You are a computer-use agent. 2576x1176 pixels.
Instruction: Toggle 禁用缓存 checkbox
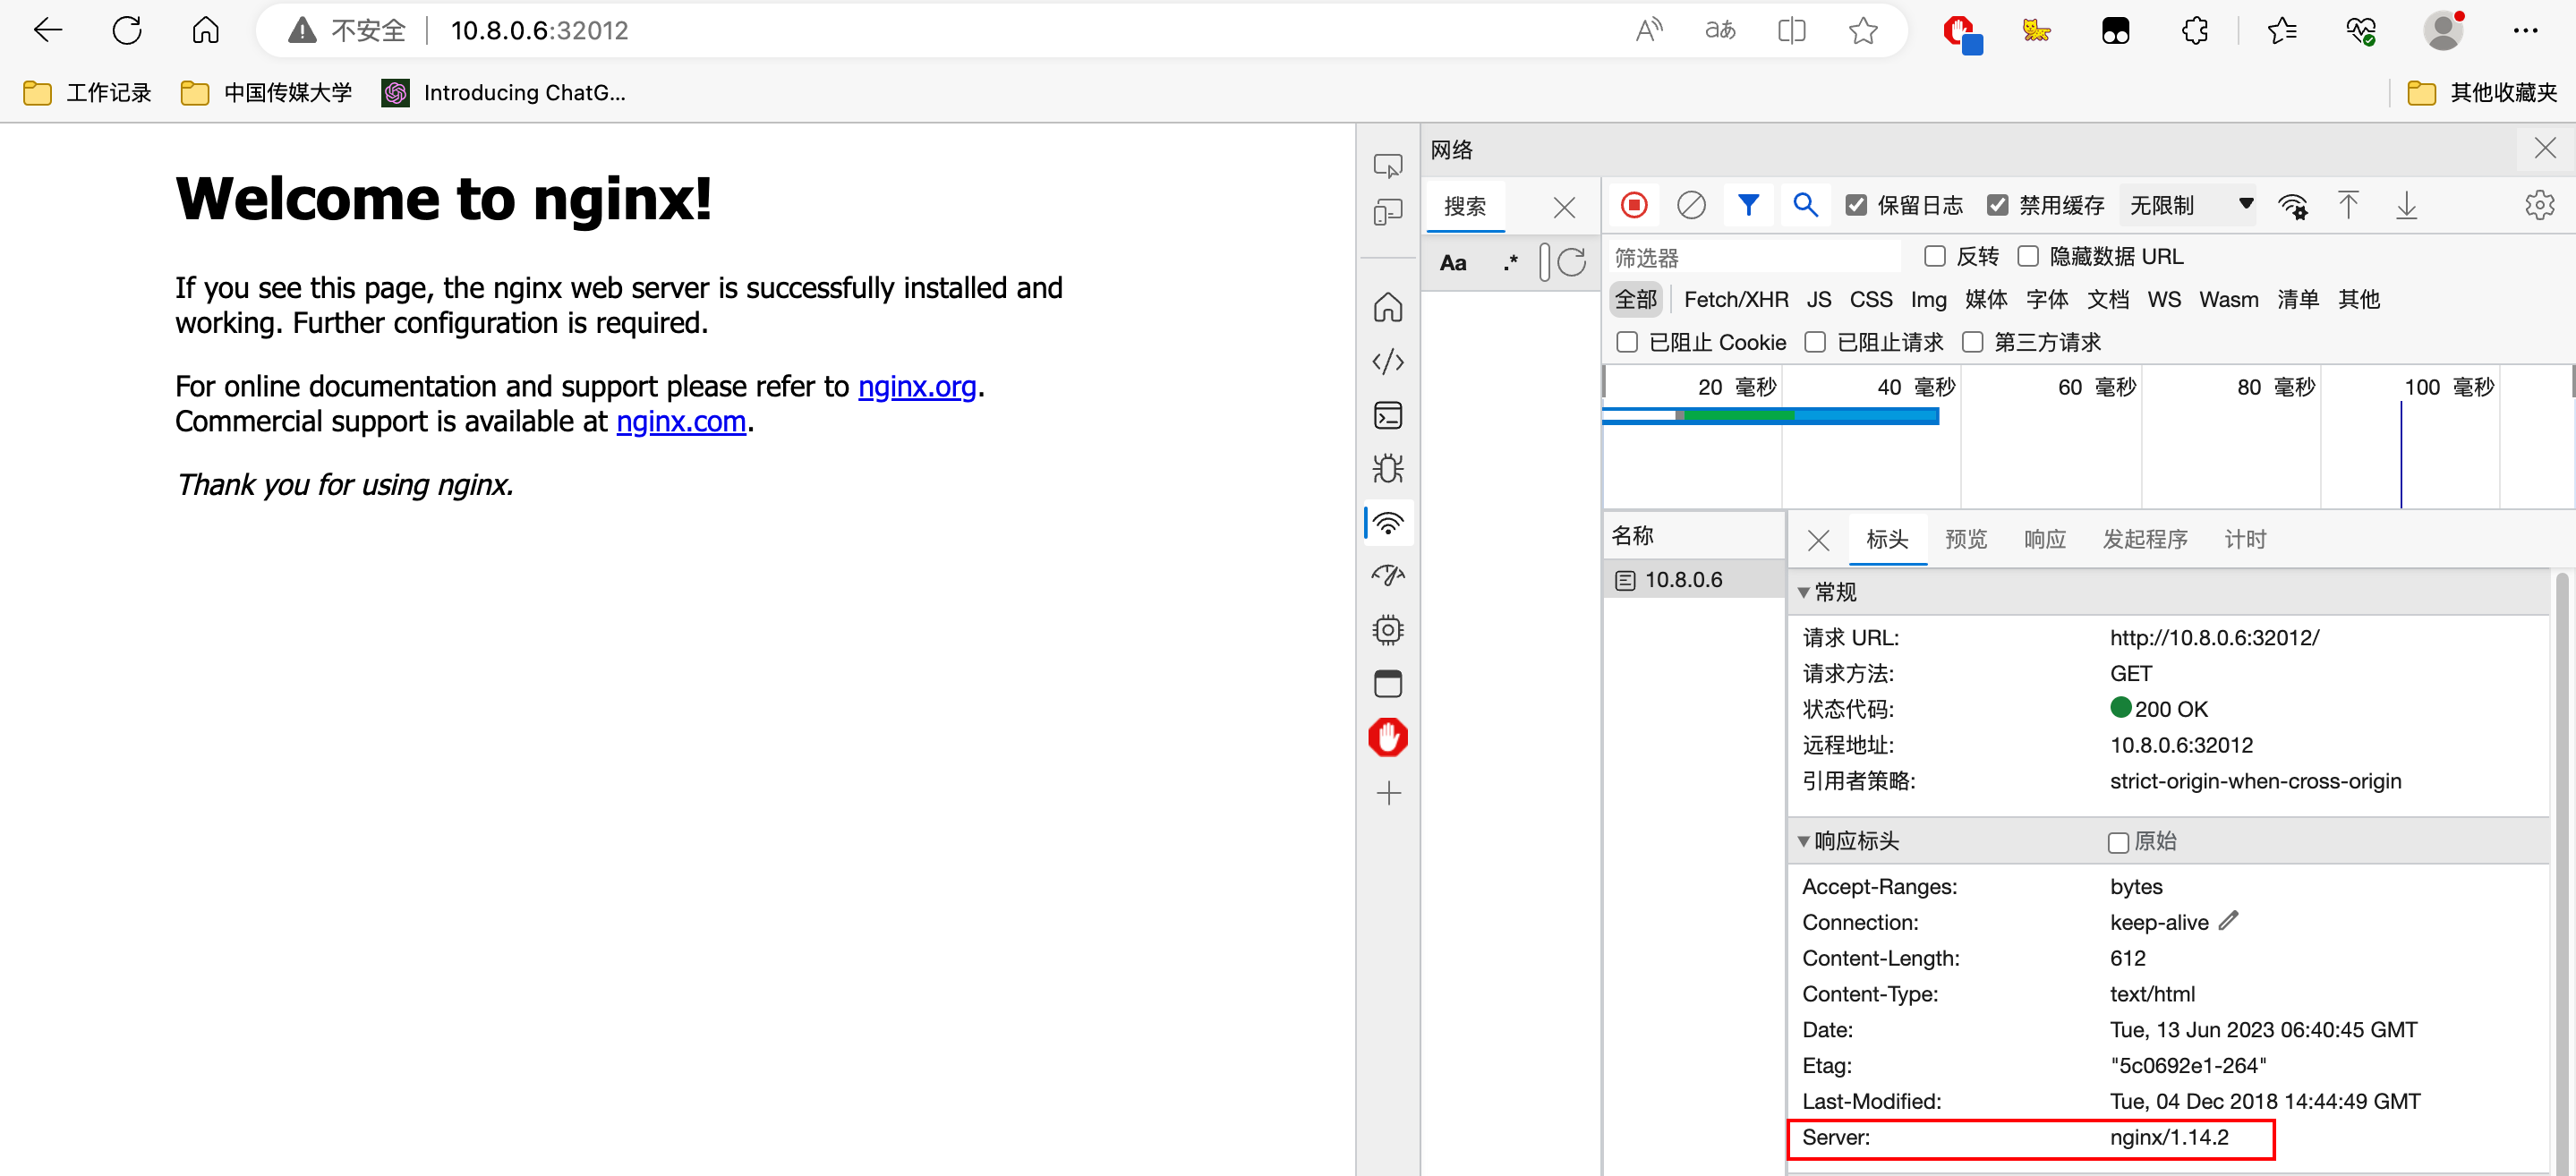tap(1997, 205)
